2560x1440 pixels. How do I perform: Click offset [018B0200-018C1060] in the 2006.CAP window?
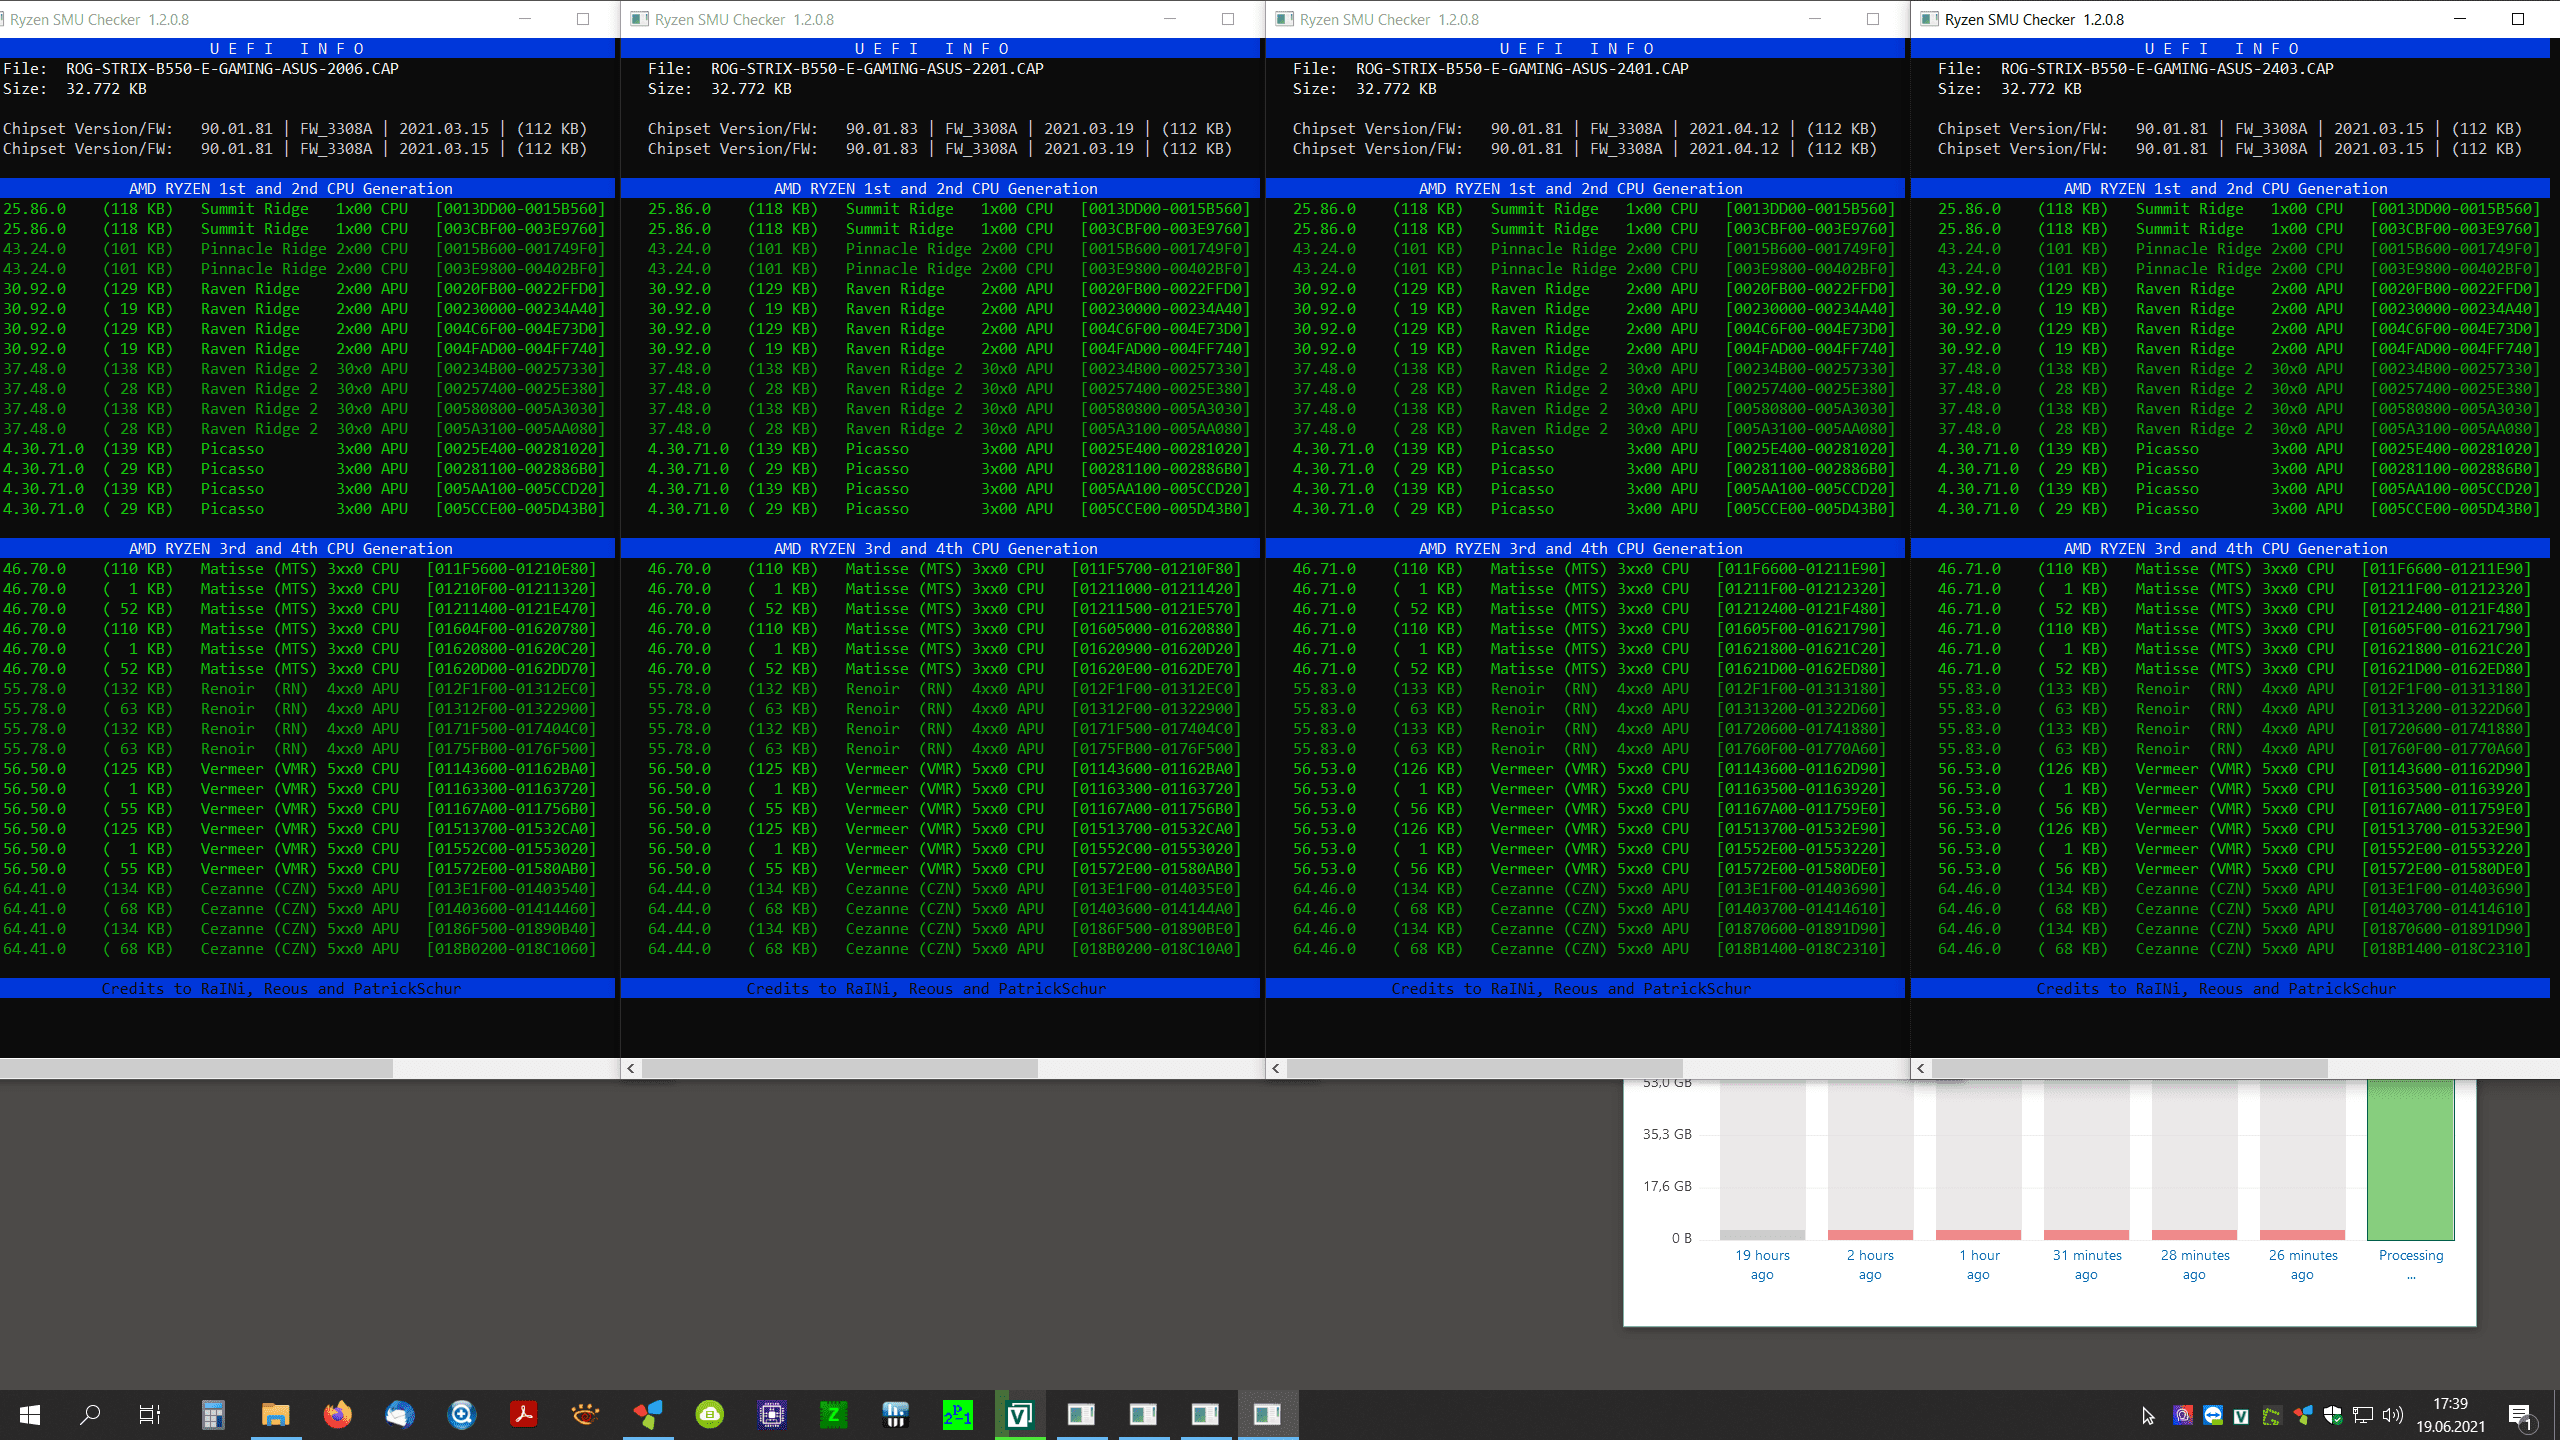pyautogui.click(x=511, y=949)
